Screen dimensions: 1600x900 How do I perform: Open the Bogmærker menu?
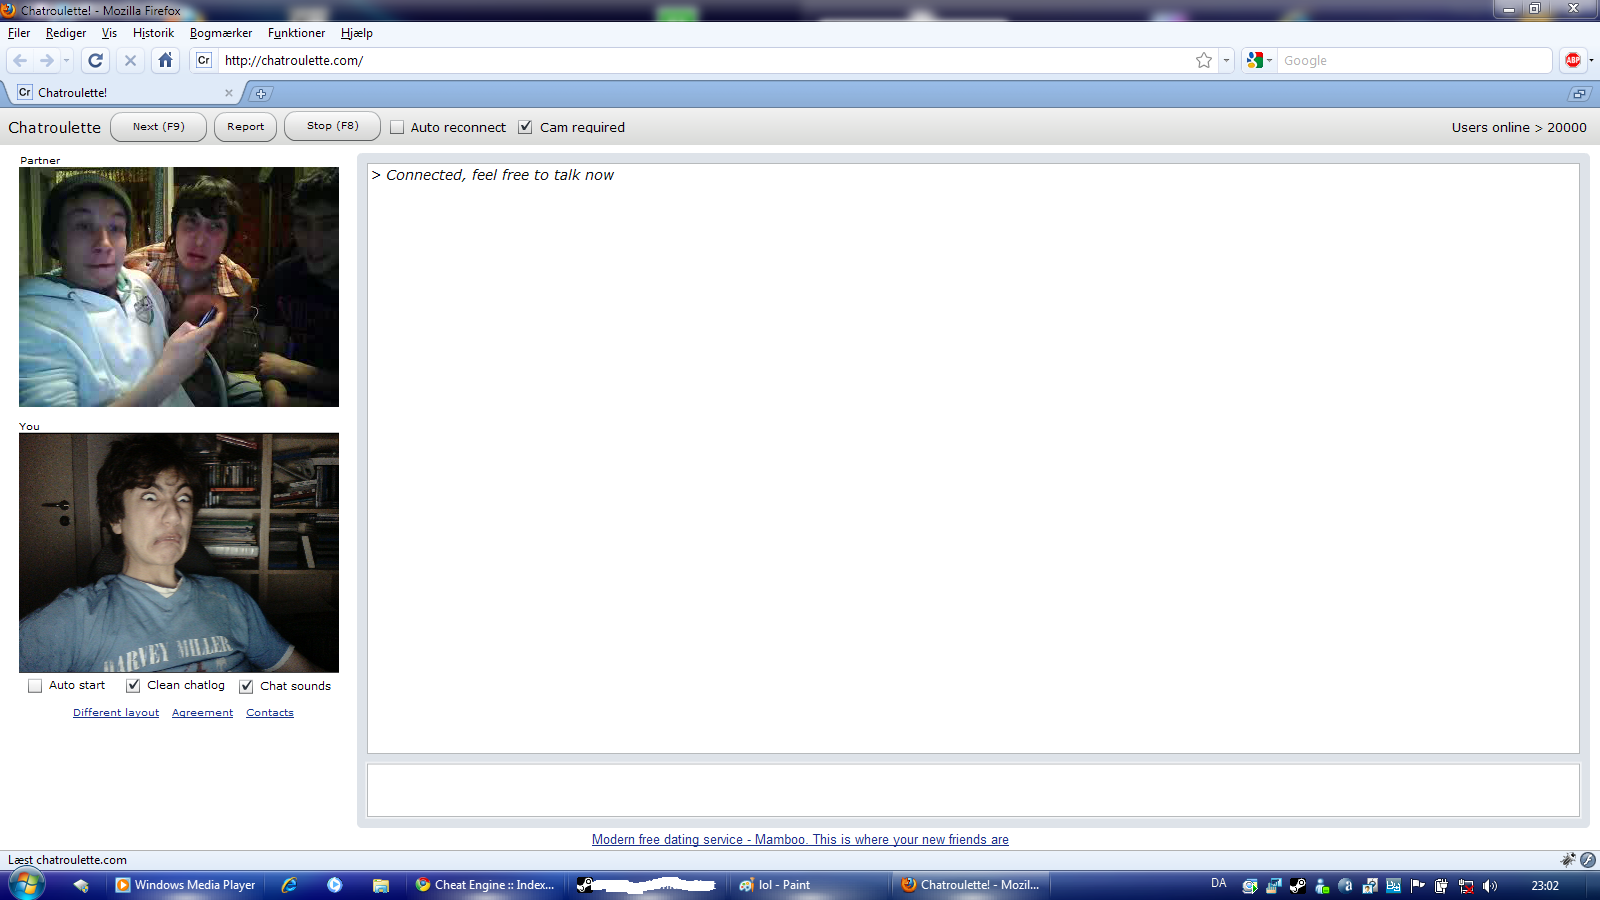coord(221,33)
